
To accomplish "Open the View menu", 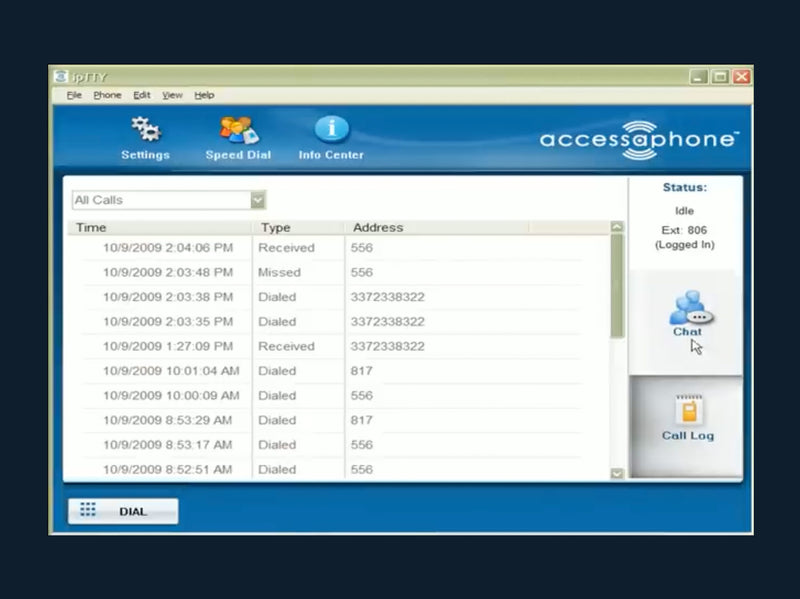I will coord(172,95).
